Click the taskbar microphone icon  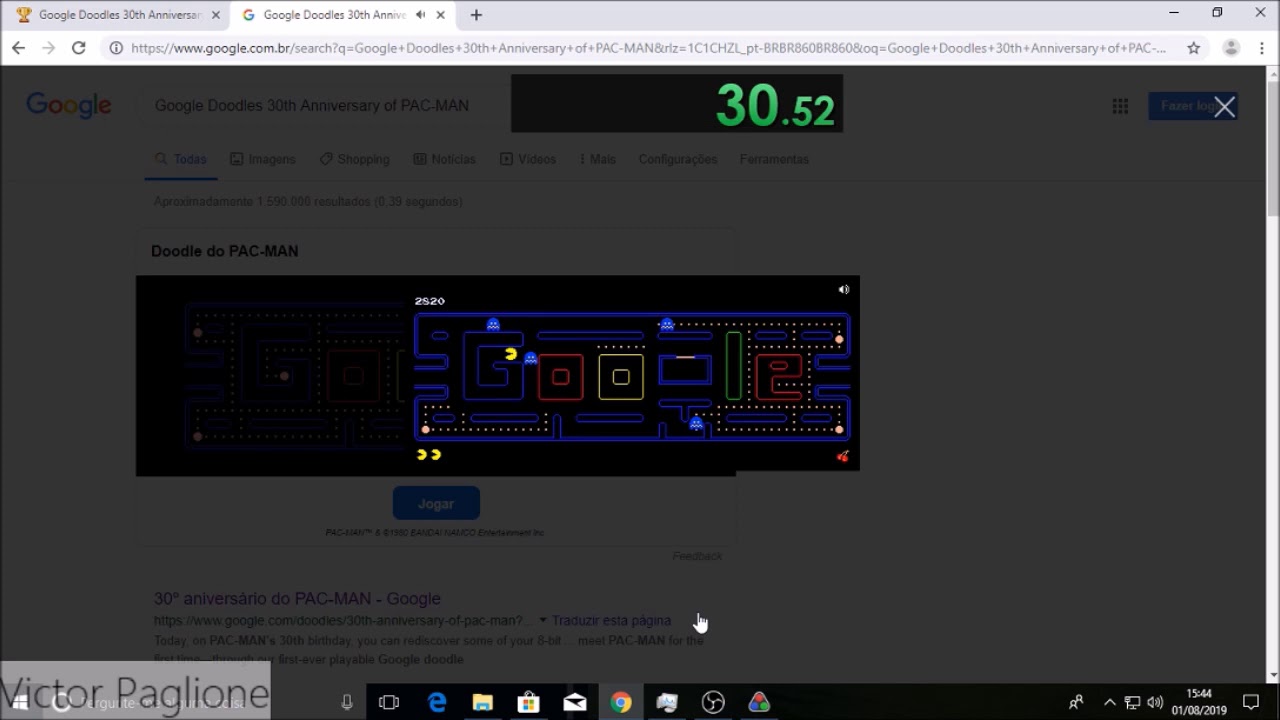pyautogui.click(x=347, y=703)
